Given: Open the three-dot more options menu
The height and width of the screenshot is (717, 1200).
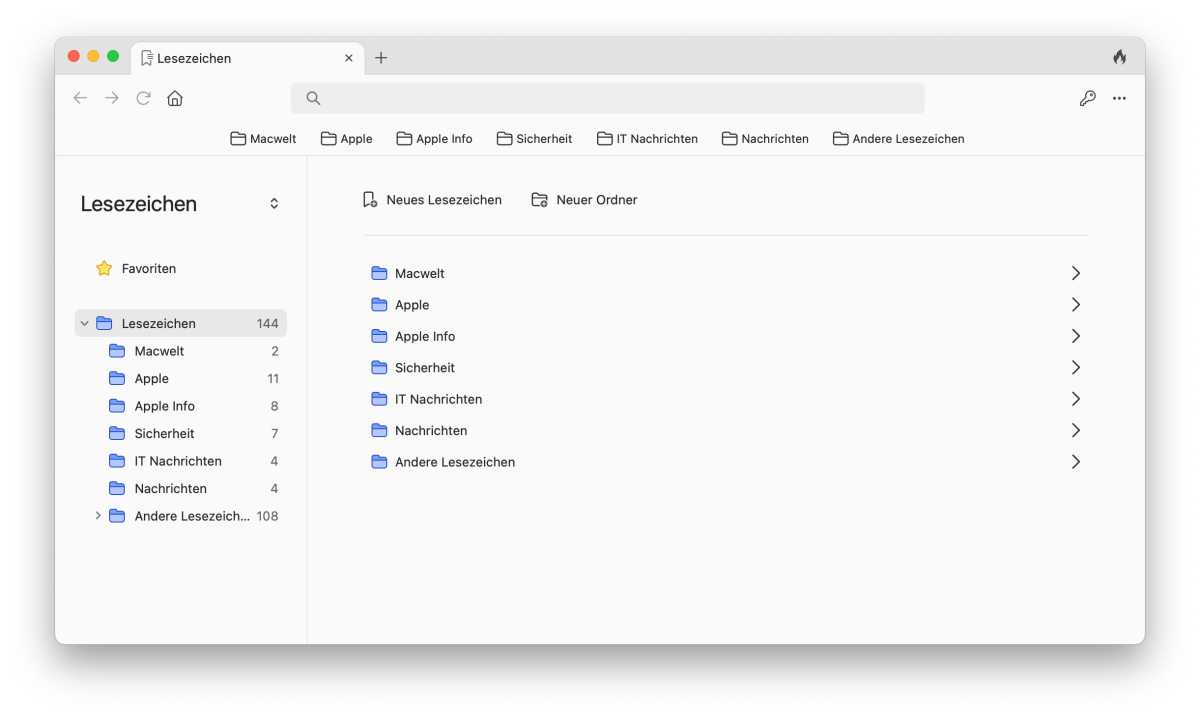Looking at the screenshot, I should point(1119,98).
